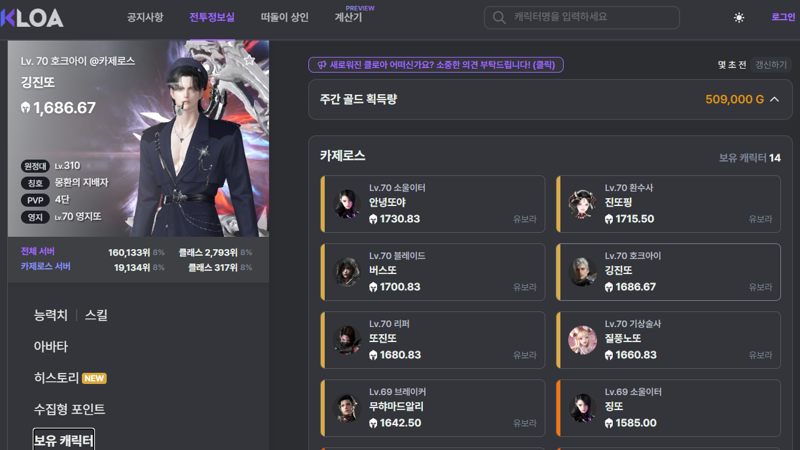This screenshot has height=450, width=800.
Task: Click the 진또핑 환수사 avatar
Action: [583, 204]
